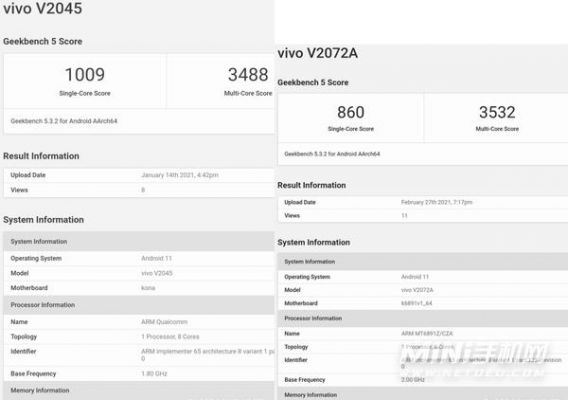Screen dimensions: 568x400
Task: Click Memory Information header in V2072A table
Action: [x=310, y=395]
